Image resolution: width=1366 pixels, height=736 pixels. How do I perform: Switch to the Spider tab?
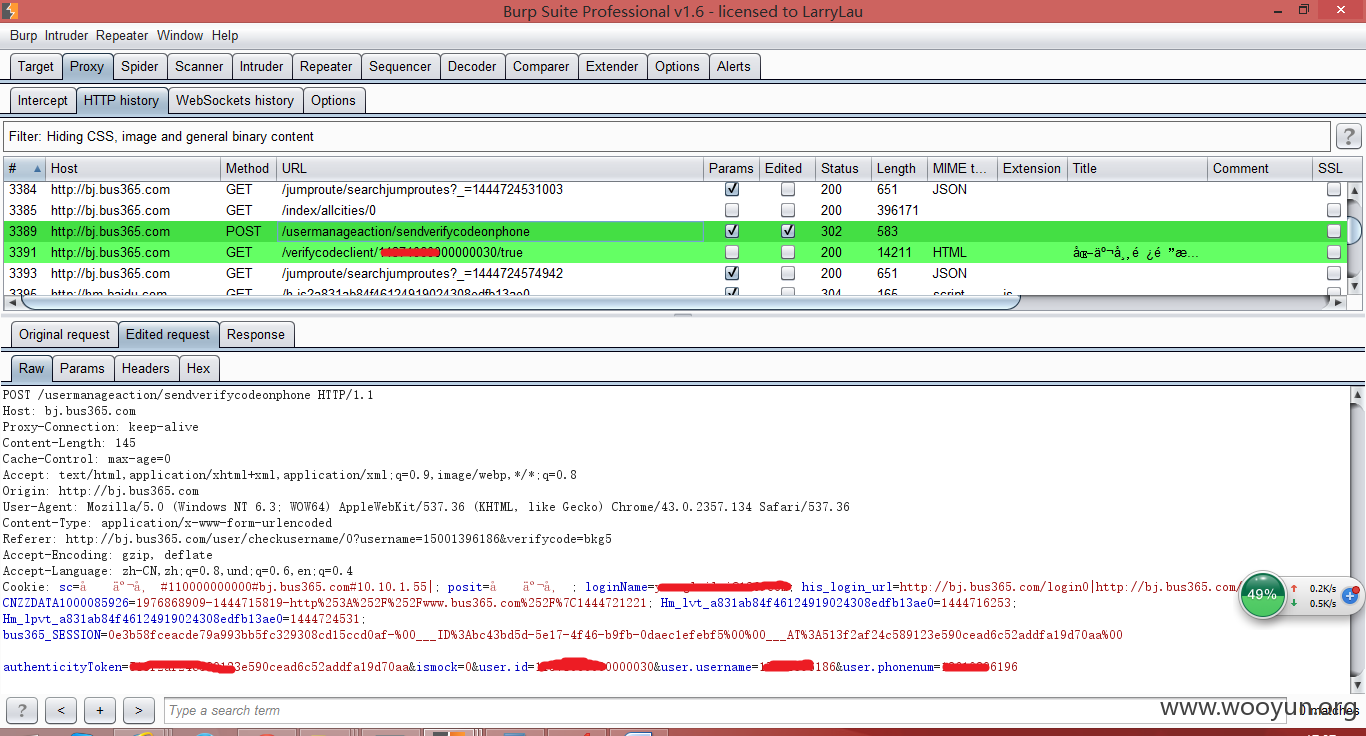tap(140, 66)
